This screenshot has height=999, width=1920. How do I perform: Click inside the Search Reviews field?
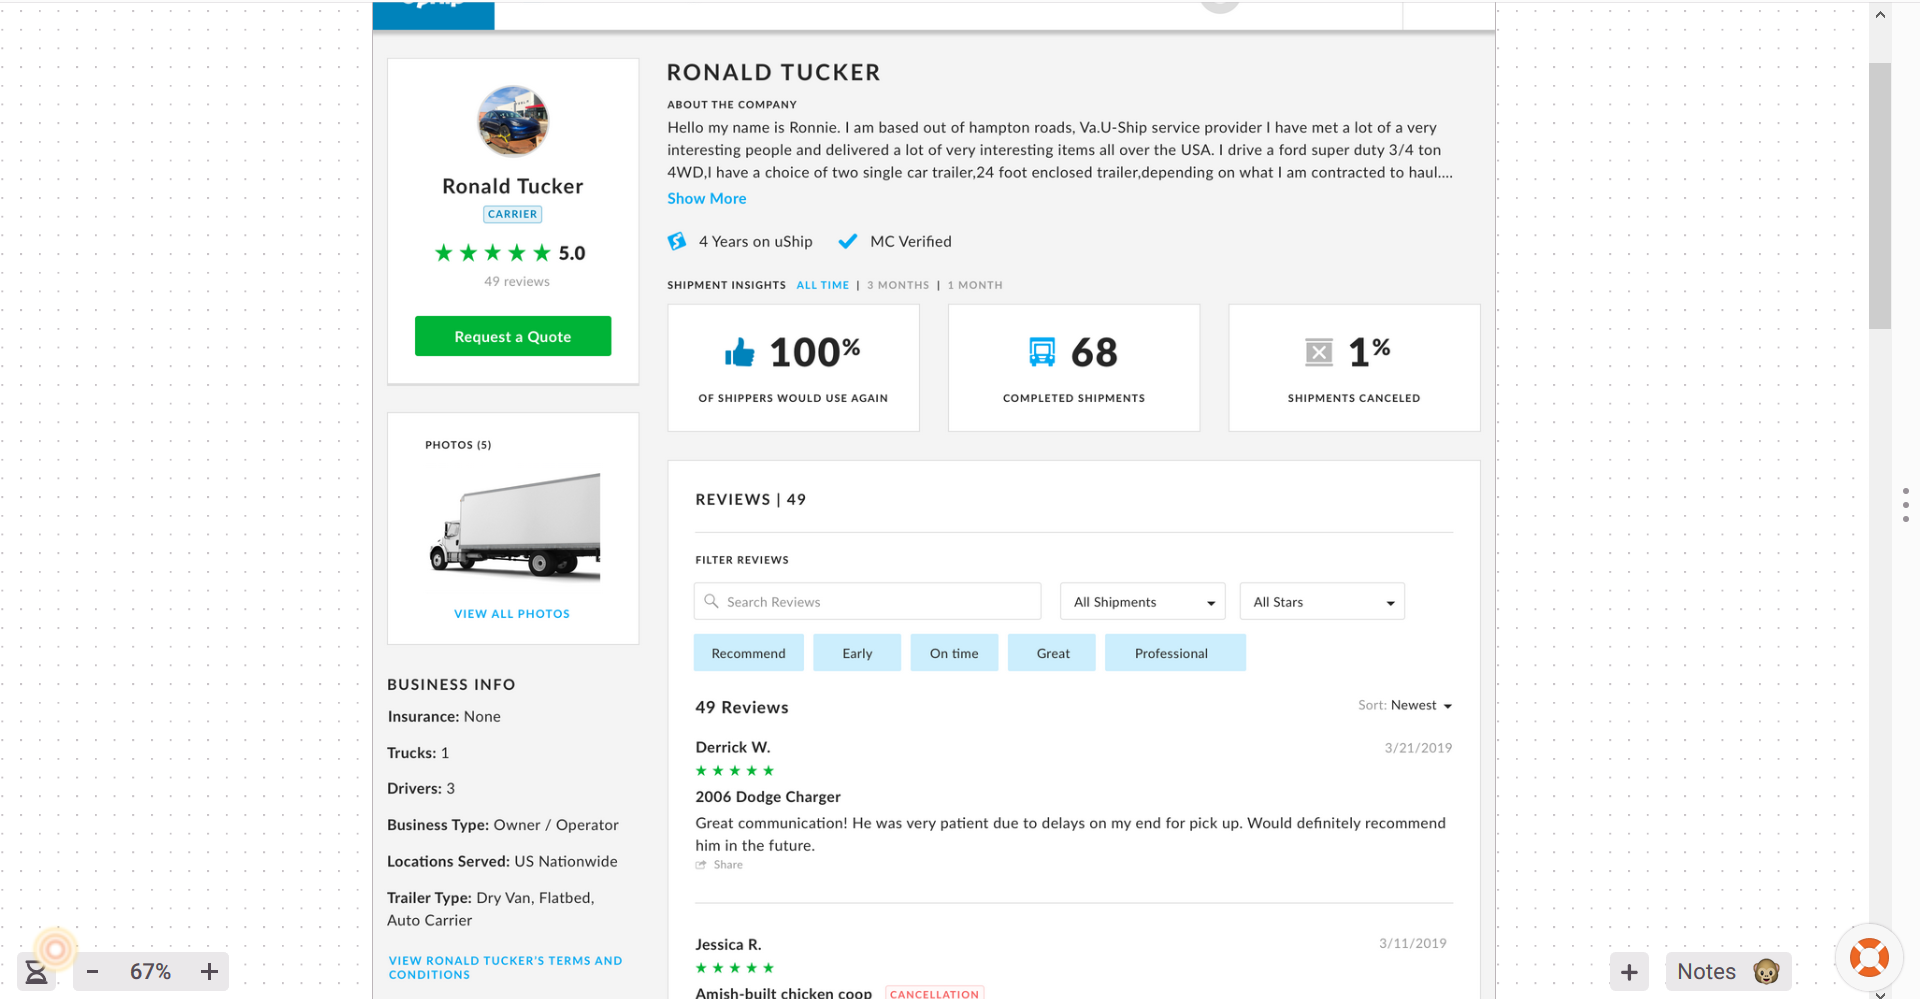point(866,601)
